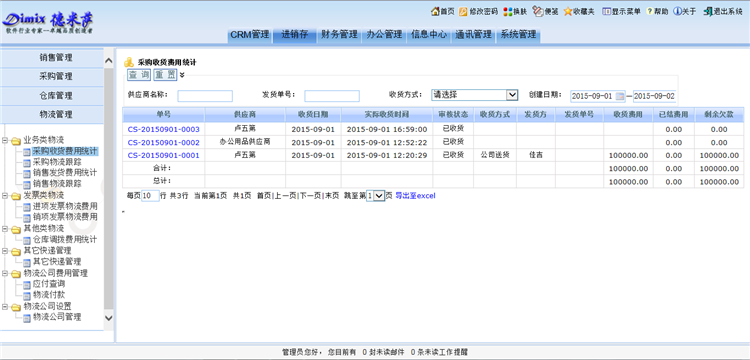Click the 办公用品供应商 supplier cell
The width and height of the screenshot is (750, 360).
tap(245, 142)
